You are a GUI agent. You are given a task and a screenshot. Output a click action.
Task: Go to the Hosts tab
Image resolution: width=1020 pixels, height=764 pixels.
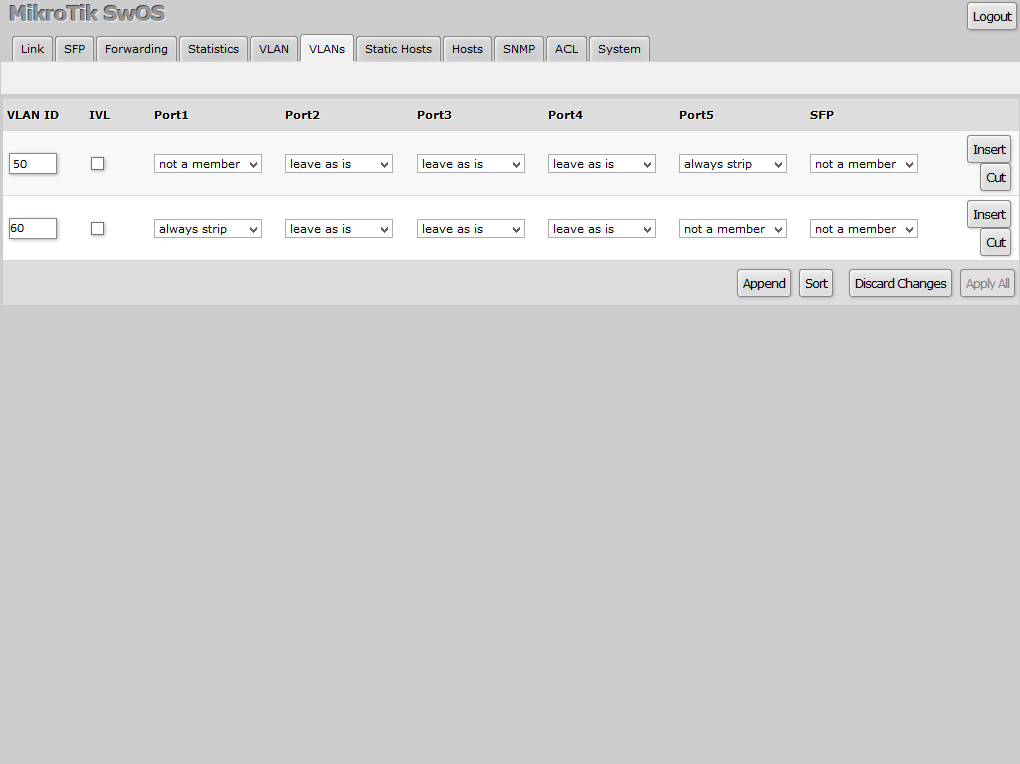(x=467, y=49)
